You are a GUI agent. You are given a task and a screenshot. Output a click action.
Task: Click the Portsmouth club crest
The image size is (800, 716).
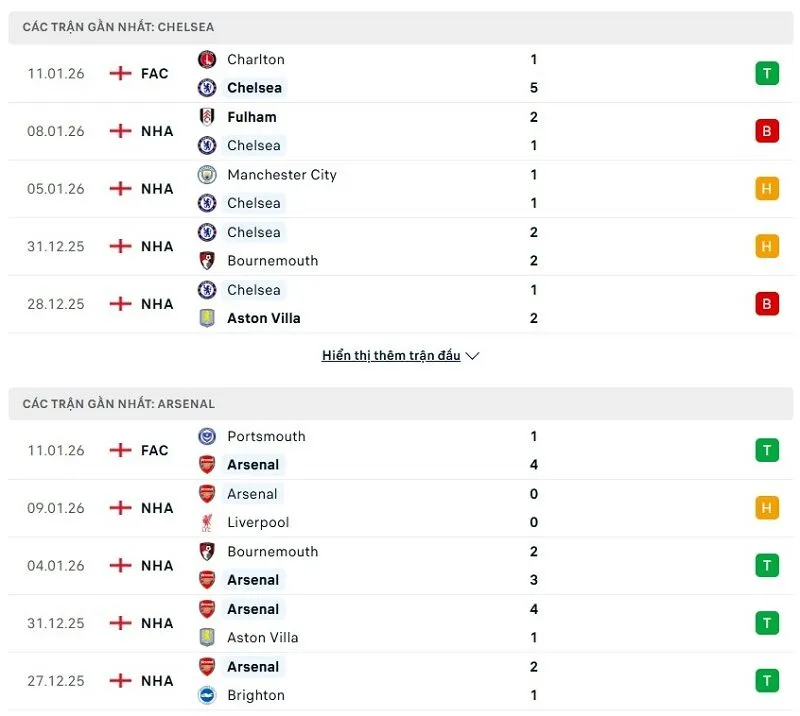tap(206, 436)
